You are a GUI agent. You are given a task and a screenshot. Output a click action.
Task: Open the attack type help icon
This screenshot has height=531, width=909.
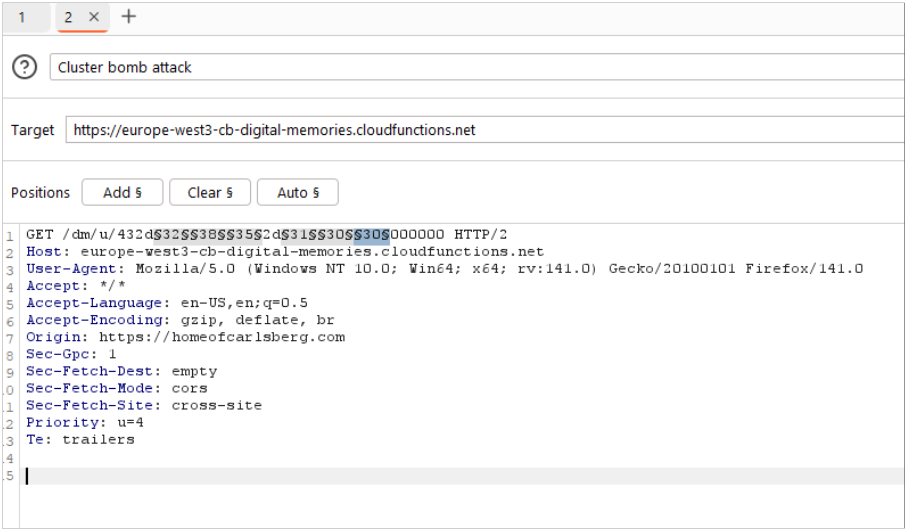pos(24,67)
